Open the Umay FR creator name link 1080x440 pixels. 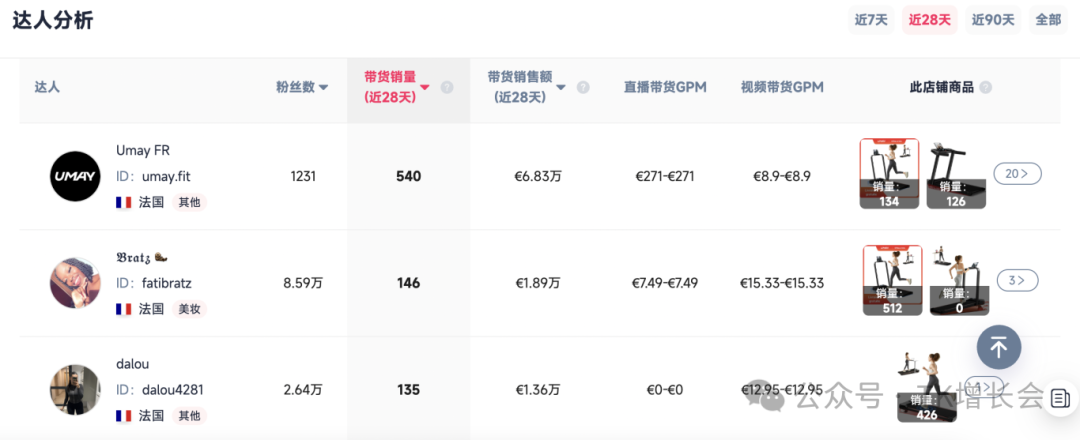point(143,151)
